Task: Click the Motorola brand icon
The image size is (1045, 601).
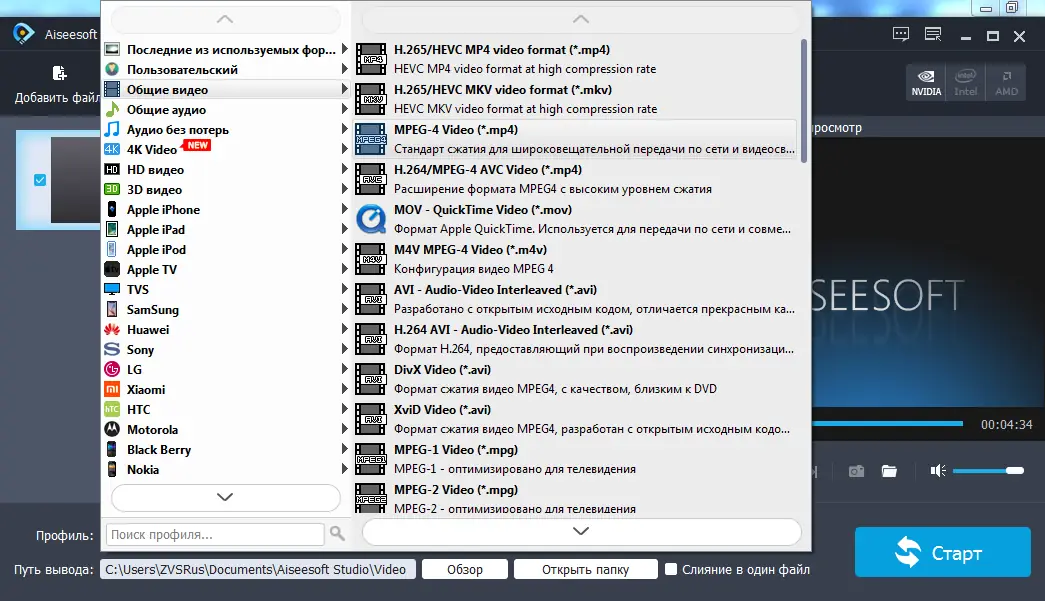Action: click(x=112, y=429)
